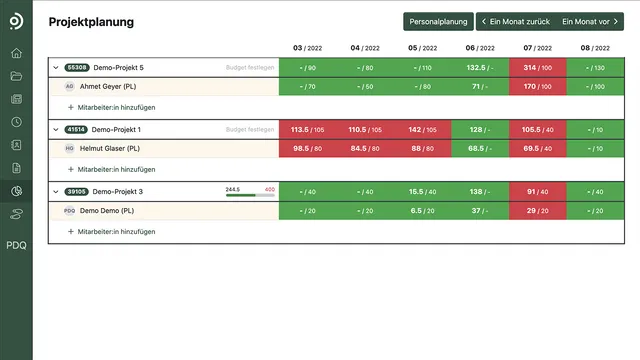The height and width of the screenshot is (360, 640).
Task: Select the pie chart planning icon
Action: [x=16, y=191]
